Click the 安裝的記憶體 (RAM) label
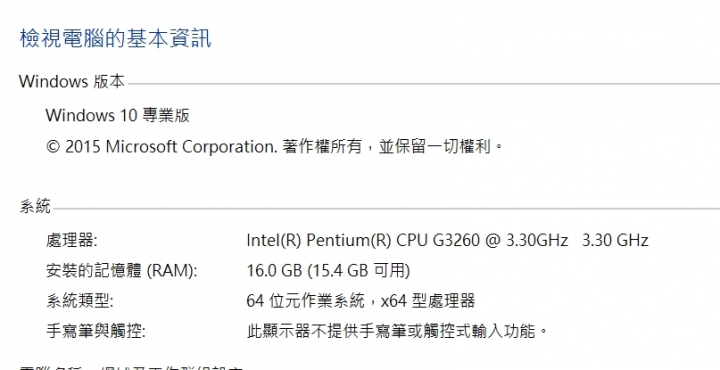This screenshot has width=720, height=370. point(122,270)
